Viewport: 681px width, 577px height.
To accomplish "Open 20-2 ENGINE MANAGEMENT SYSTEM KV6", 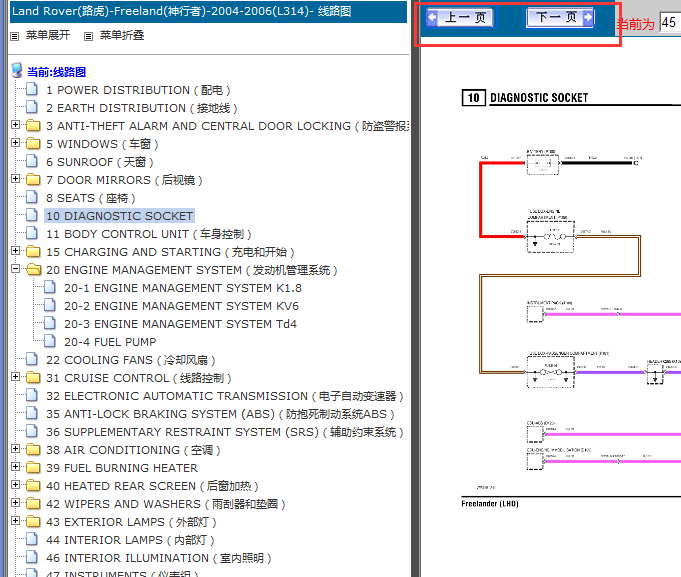I will click(x=182, y=306).
